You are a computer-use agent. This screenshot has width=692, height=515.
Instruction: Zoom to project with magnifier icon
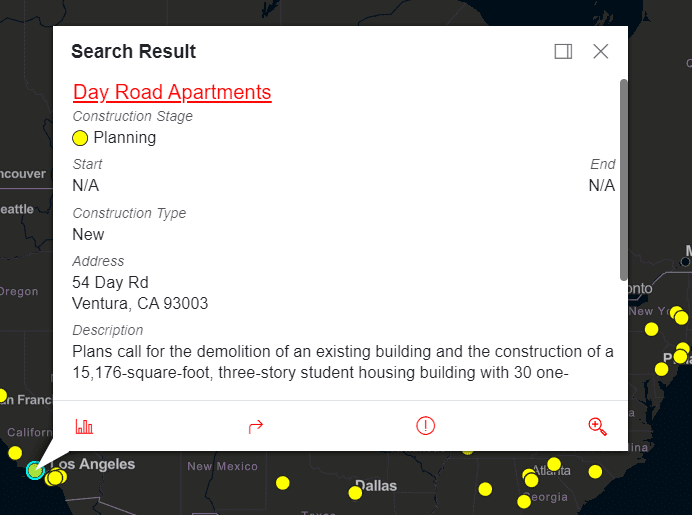coord(597,426)
